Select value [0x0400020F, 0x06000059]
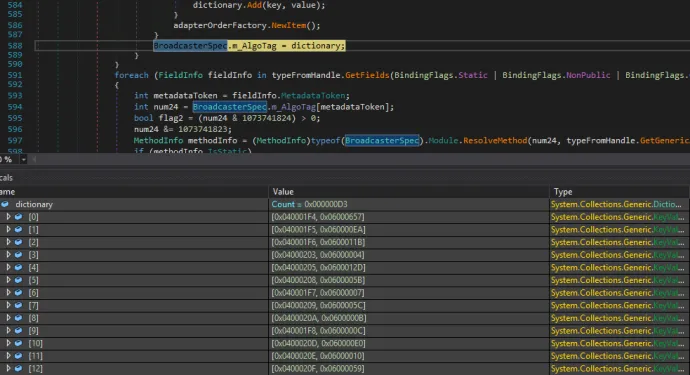The image size is (690, 375). coord(318,368)
